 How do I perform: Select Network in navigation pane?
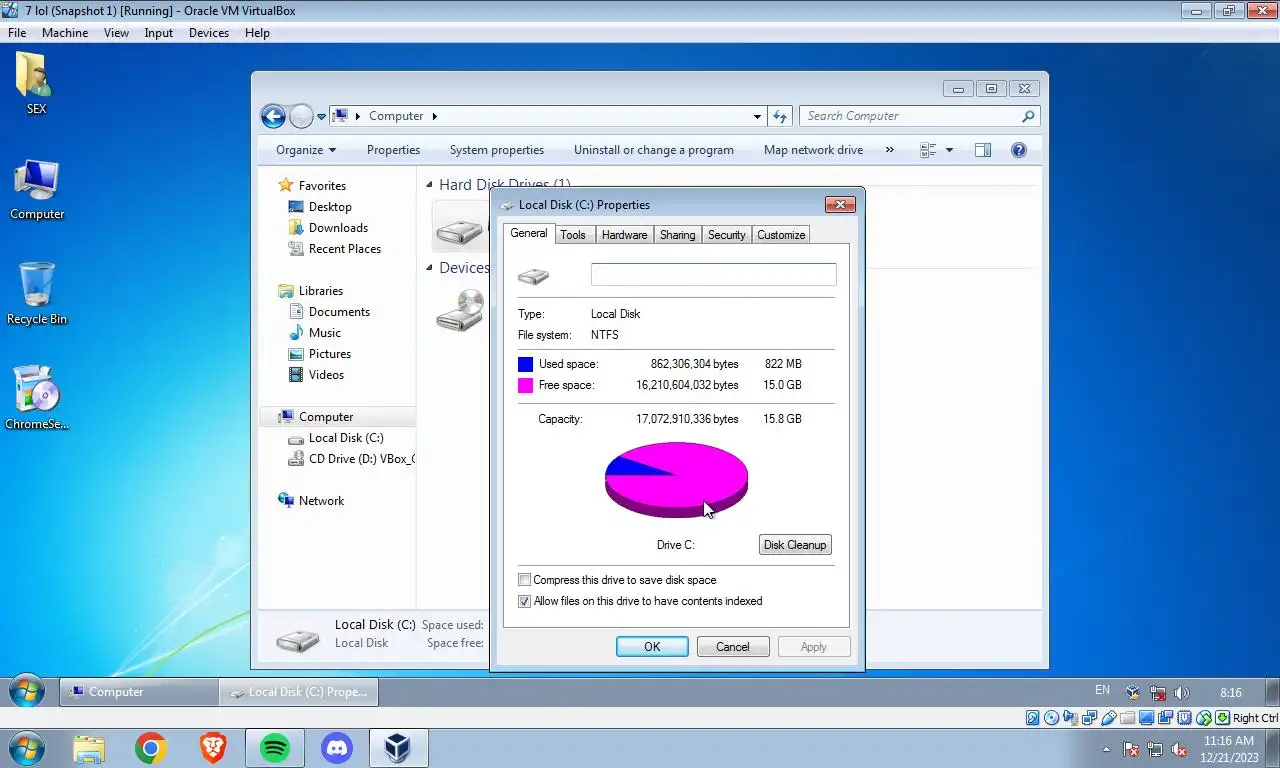coord(321,501)
